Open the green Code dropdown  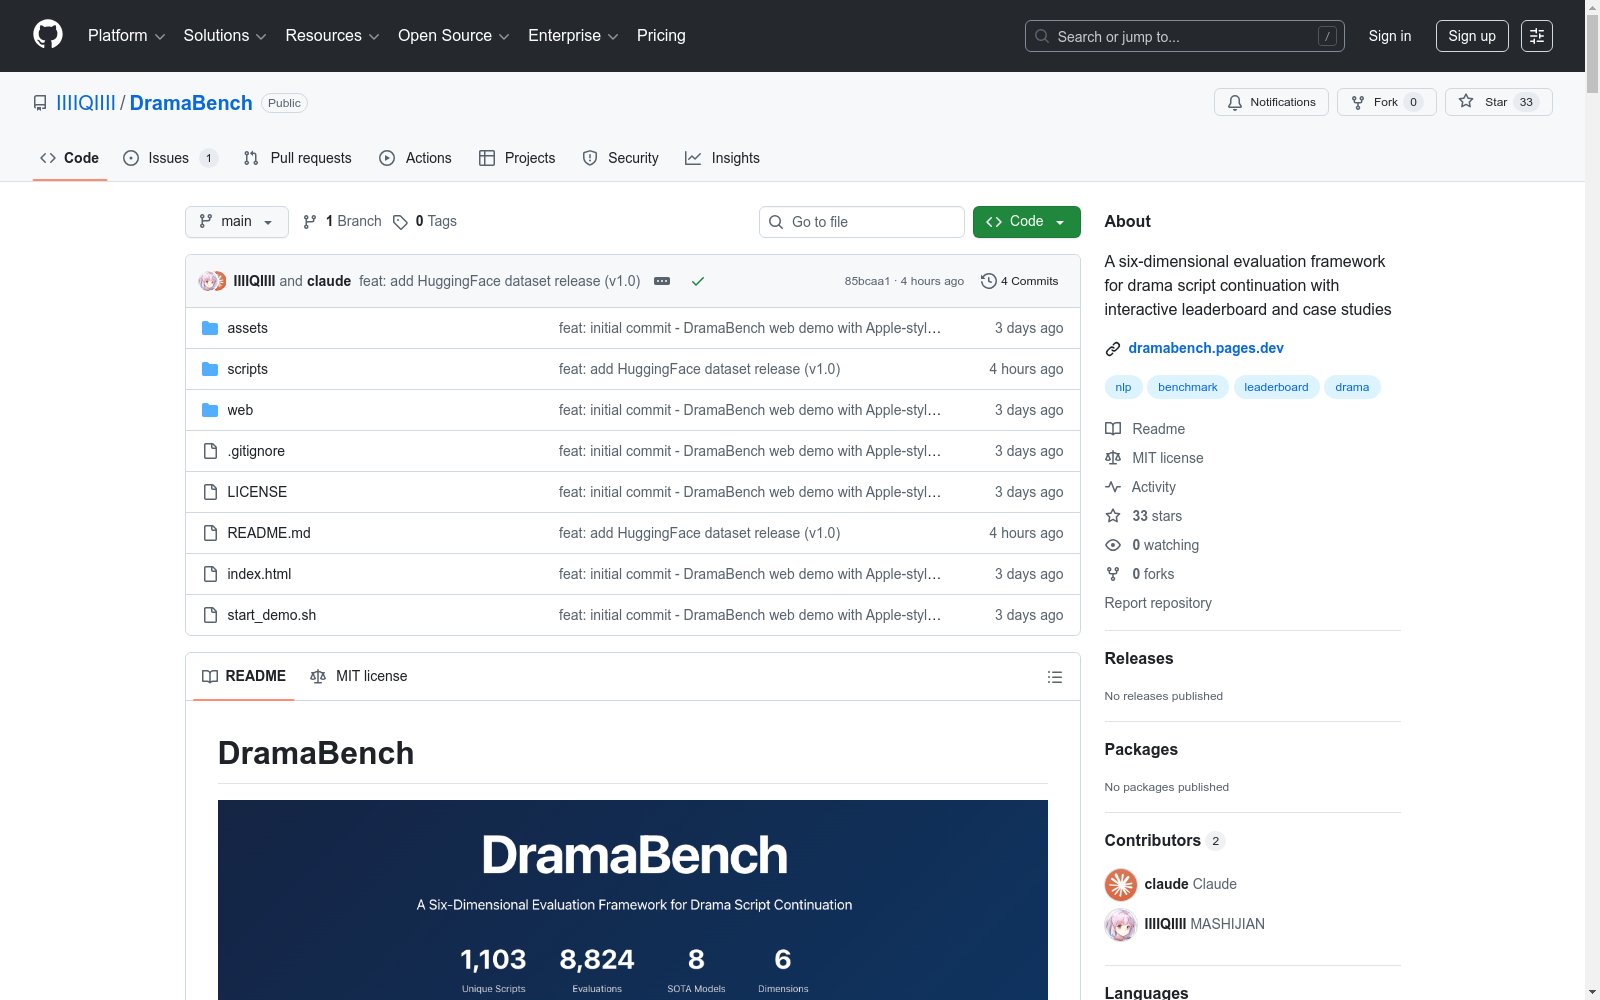pyautogui.click(x=1027, y=222)
